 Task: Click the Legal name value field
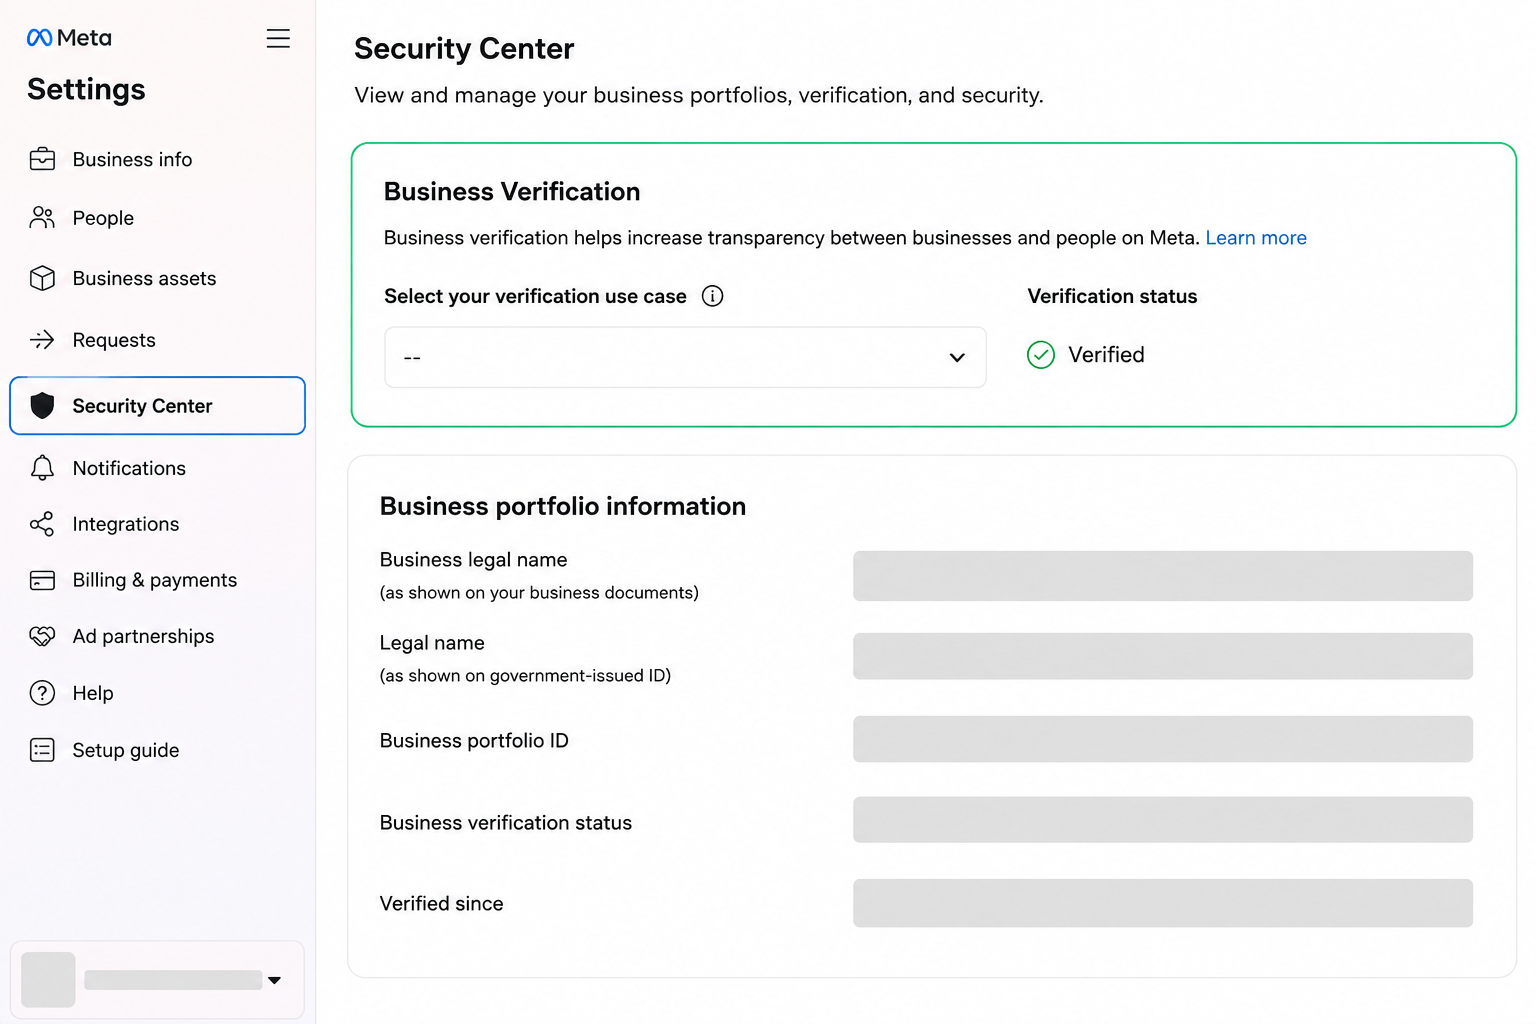pos(1162,656)
